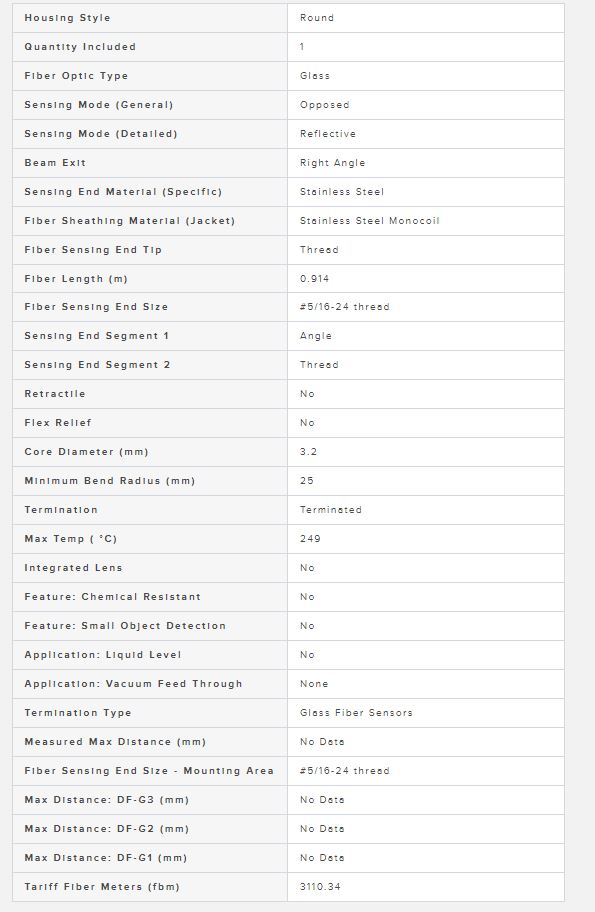This screenshot has width=595, height=912.
Task: Click the Right Angle beam exit value
Action: [x=332, y=163]
